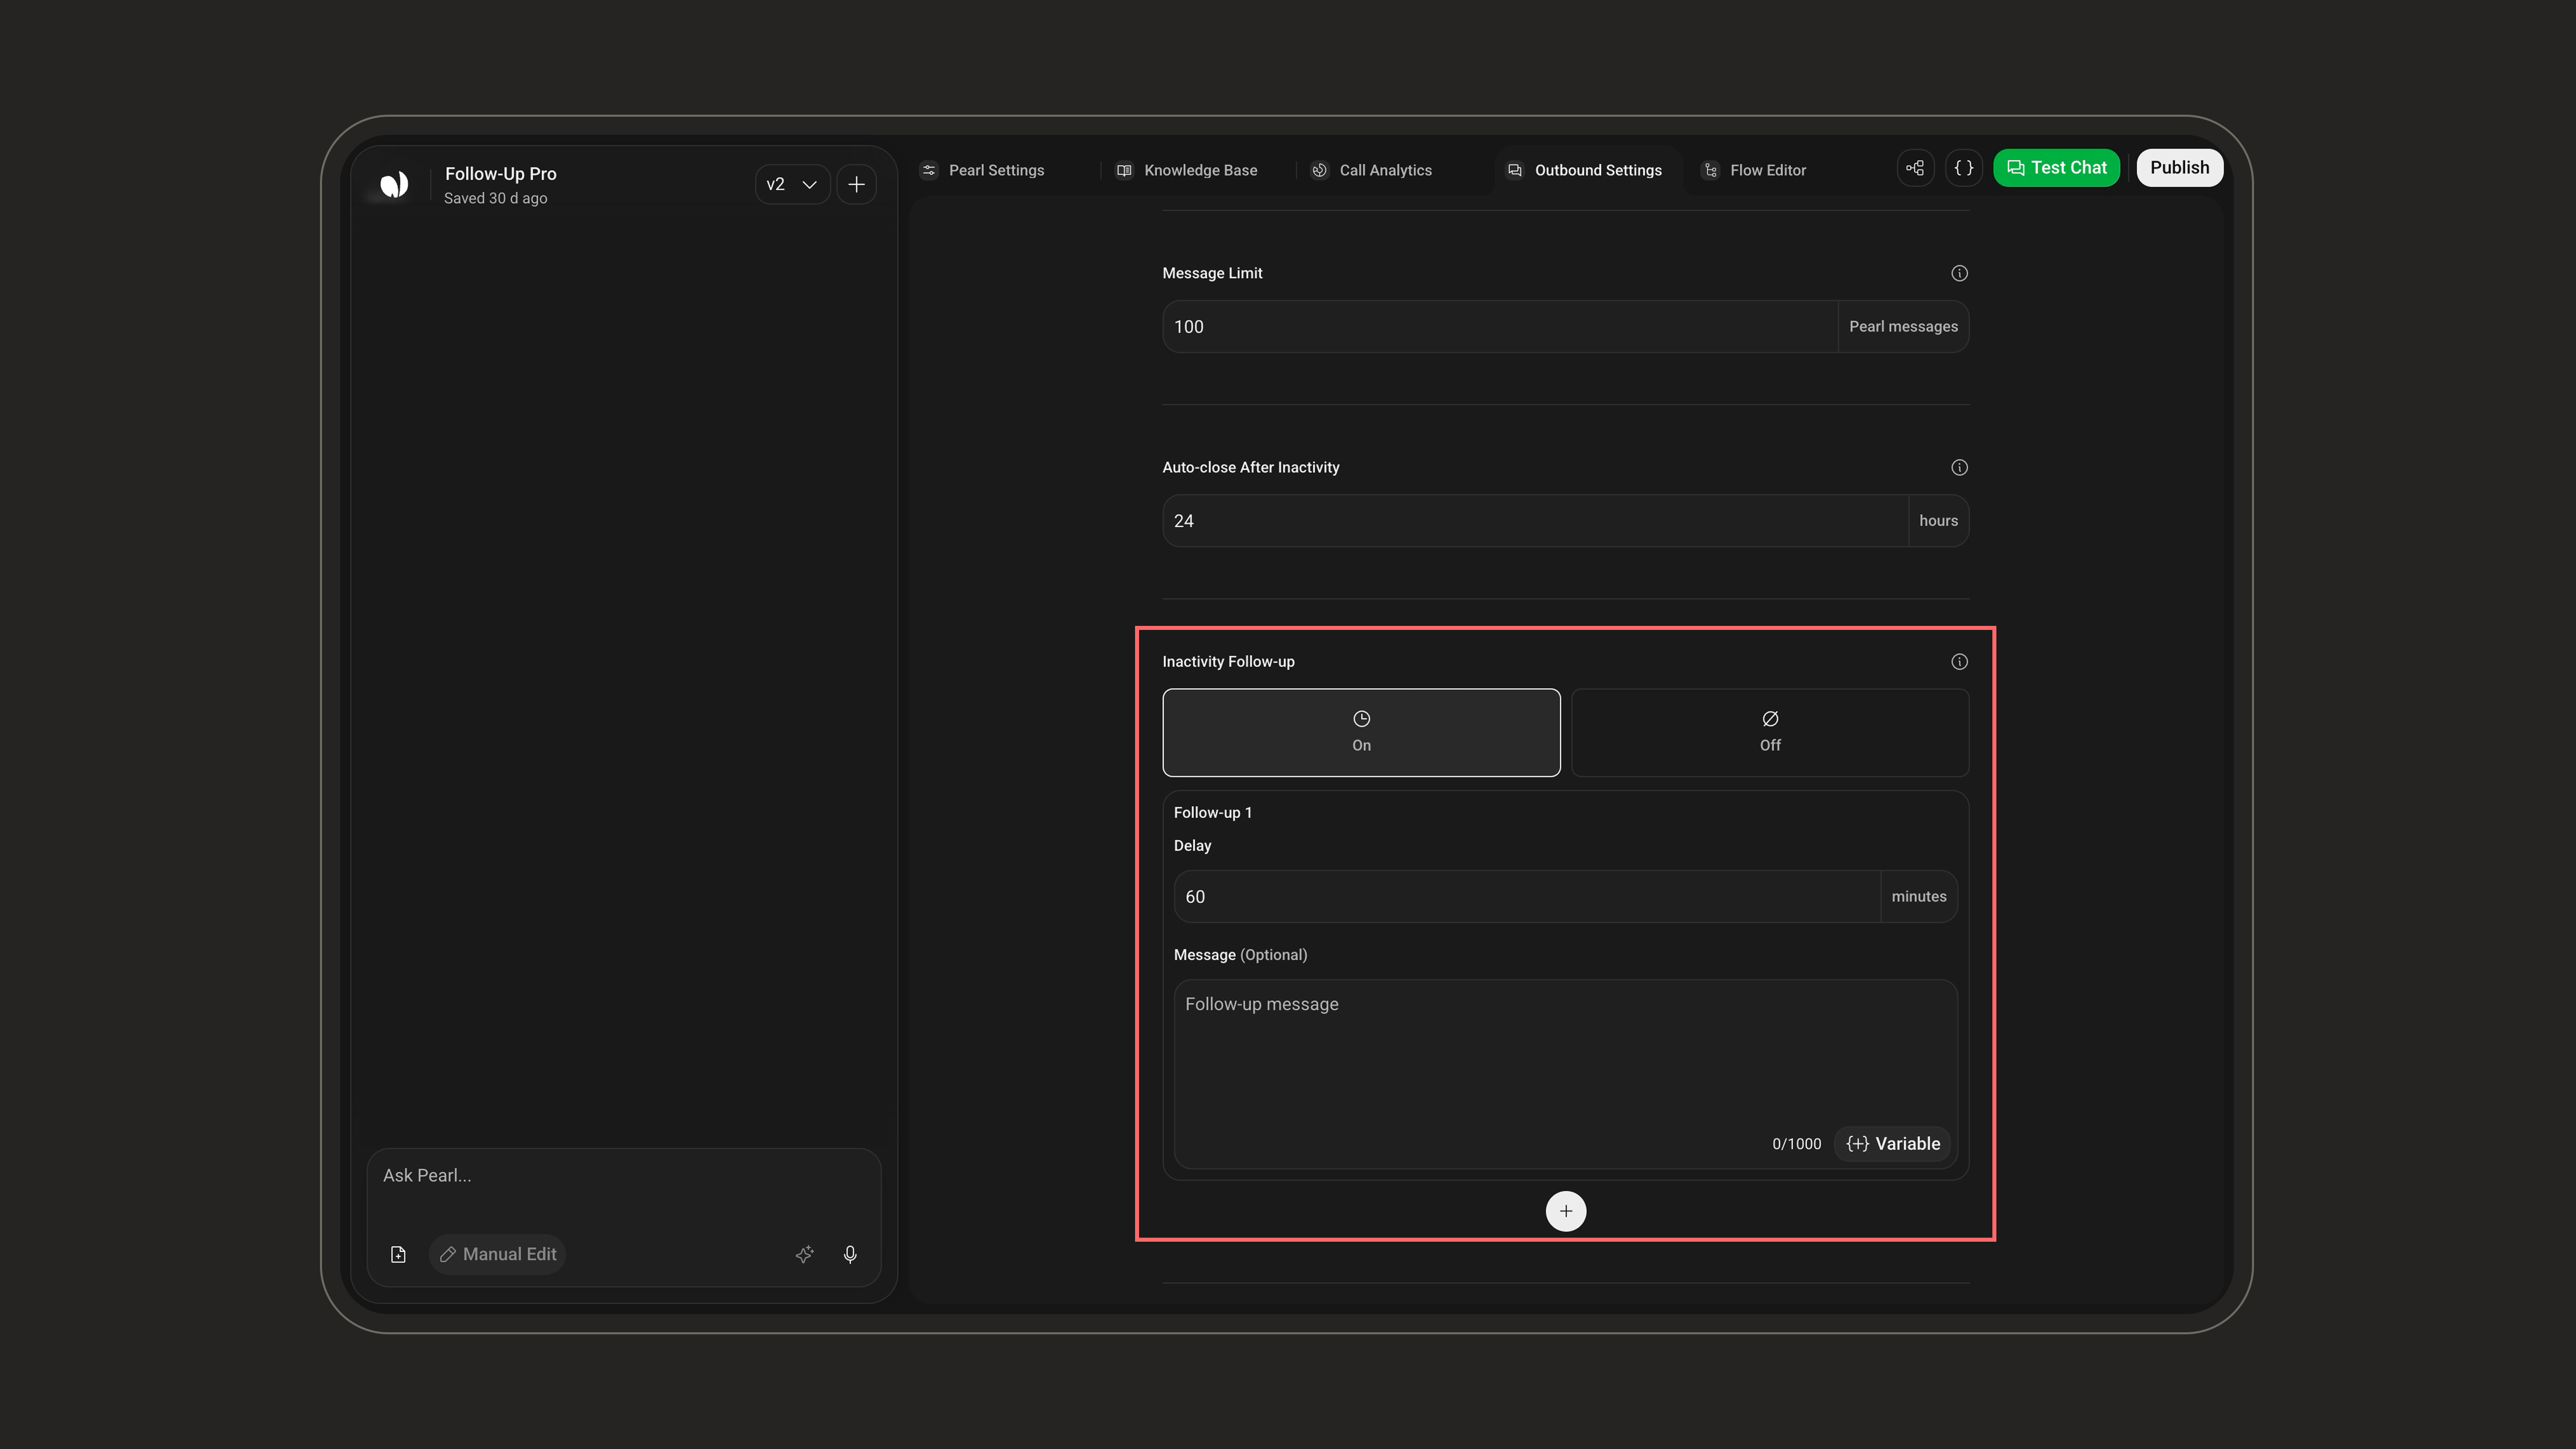The height and width of the screenshot is (1449, 2576).
Task: Click the Follow-up message text area
Action: [x=1565, y=1074]
